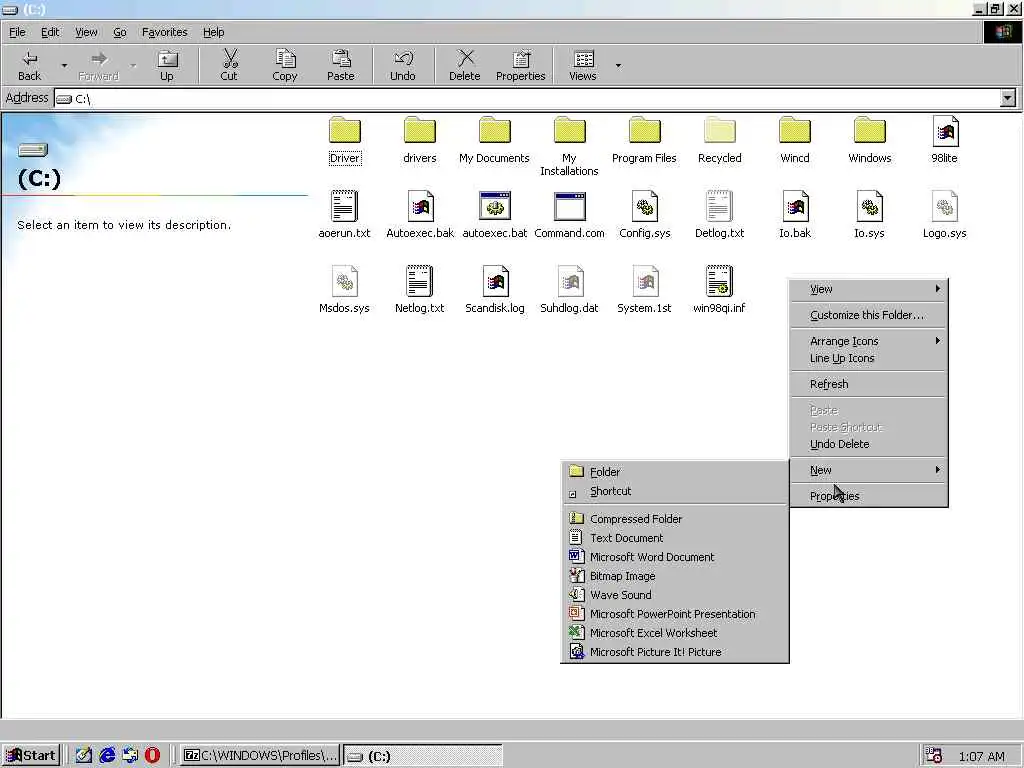Viewport: 1024px width, 768px height.
Task: Open Properties from the toolbar
Action: (520, 65)
